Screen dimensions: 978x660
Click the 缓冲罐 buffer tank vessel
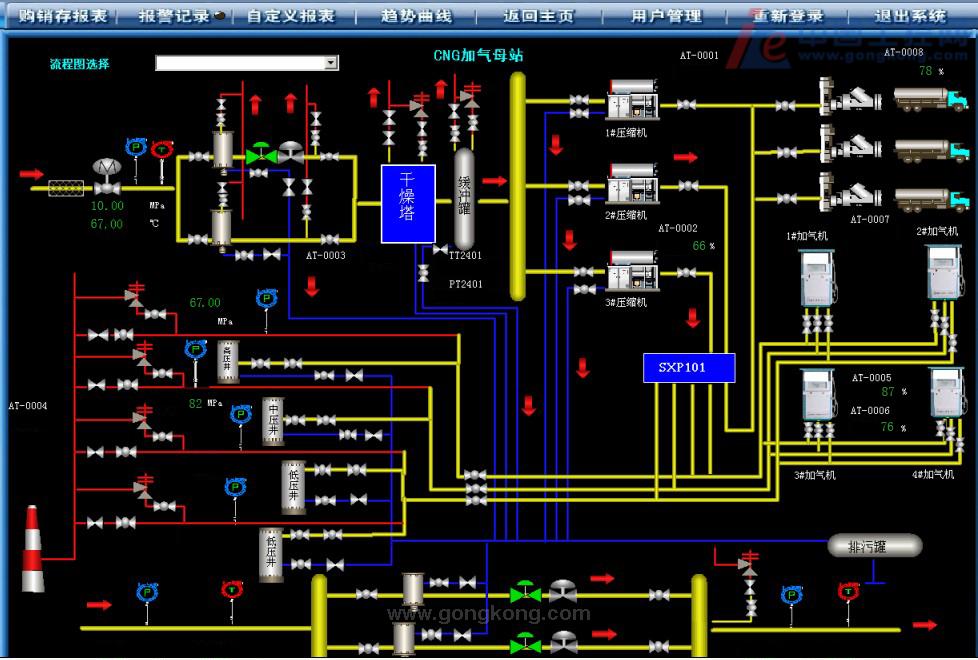tap(464, 198)
